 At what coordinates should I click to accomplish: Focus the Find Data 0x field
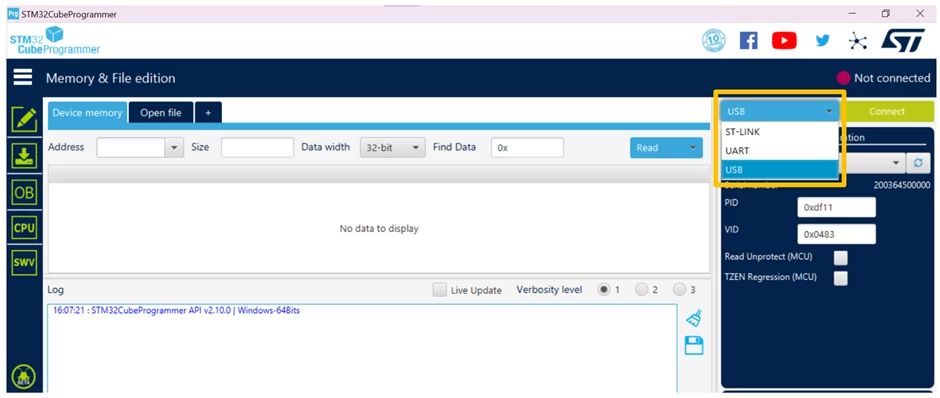(x=528, y=147)
